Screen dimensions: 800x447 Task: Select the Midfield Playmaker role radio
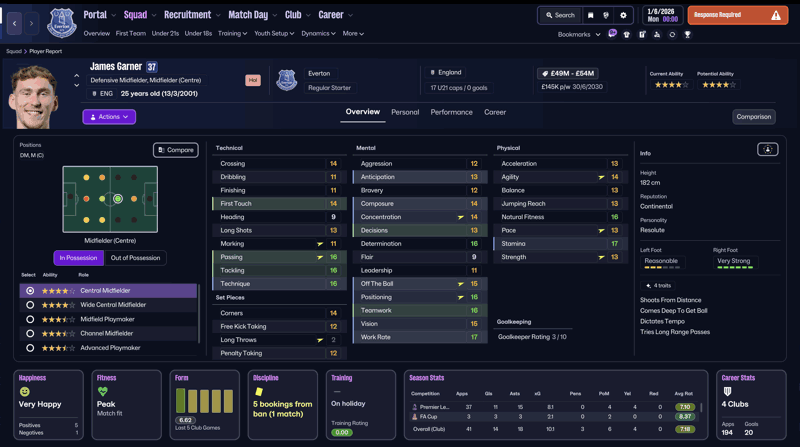pos(30,319)
